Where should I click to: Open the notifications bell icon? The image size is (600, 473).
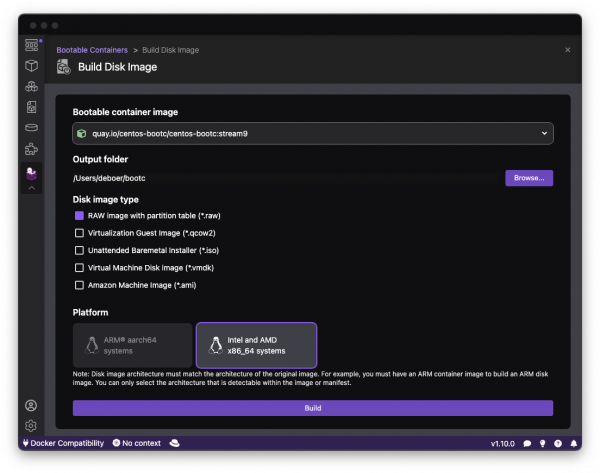574,444
